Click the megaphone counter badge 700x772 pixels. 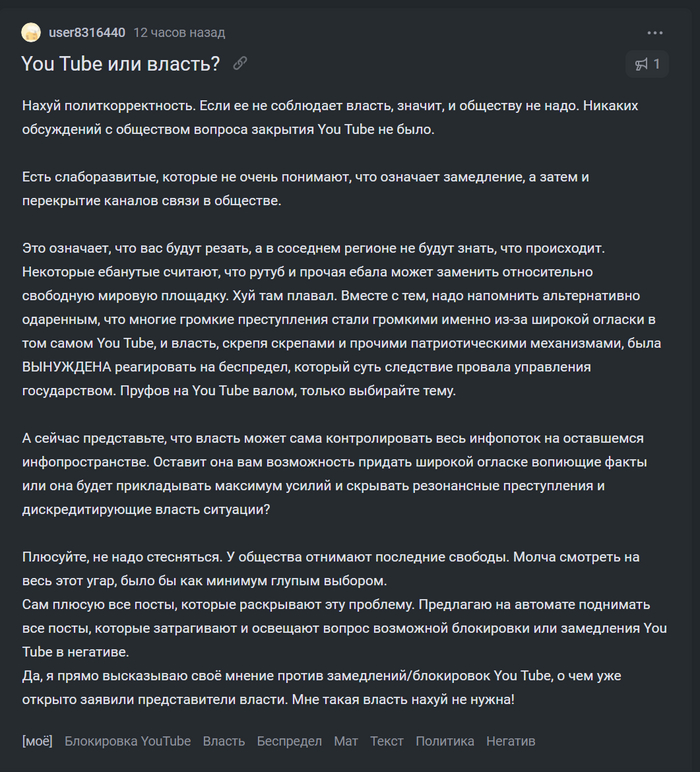coord(647,64)
